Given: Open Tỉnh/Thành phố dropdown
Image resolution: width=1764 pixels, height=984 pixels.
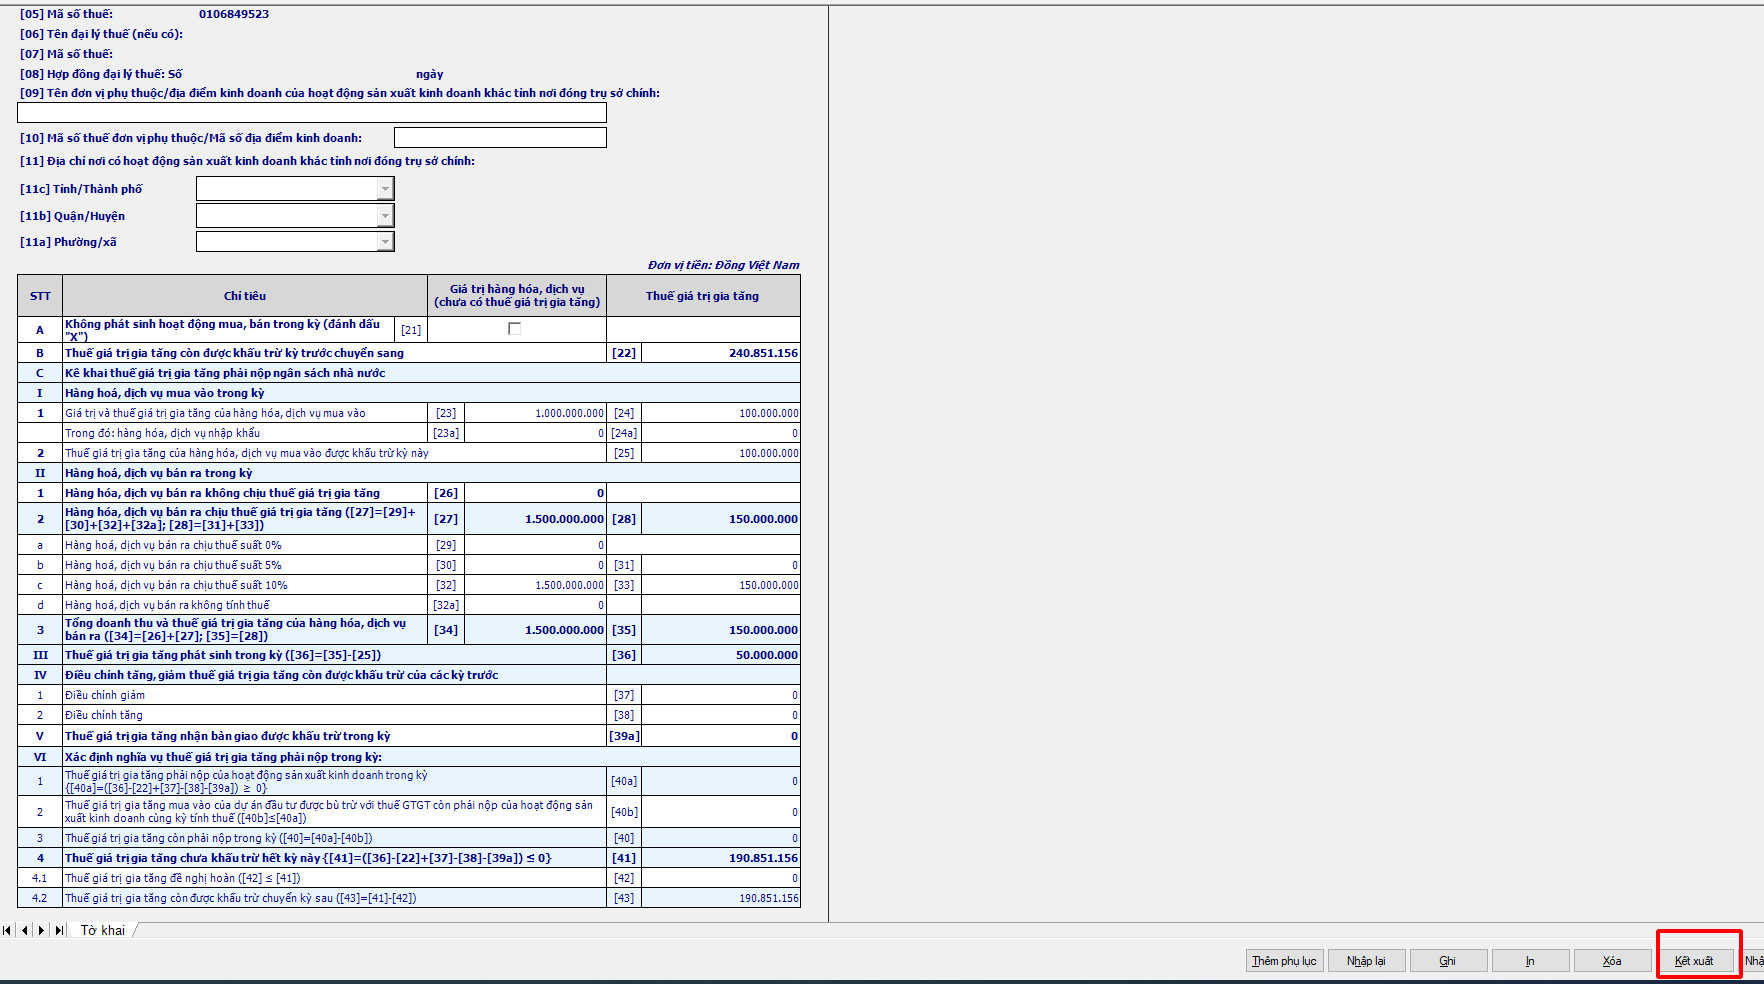Looking at the screenshot, I should [385, 189].
